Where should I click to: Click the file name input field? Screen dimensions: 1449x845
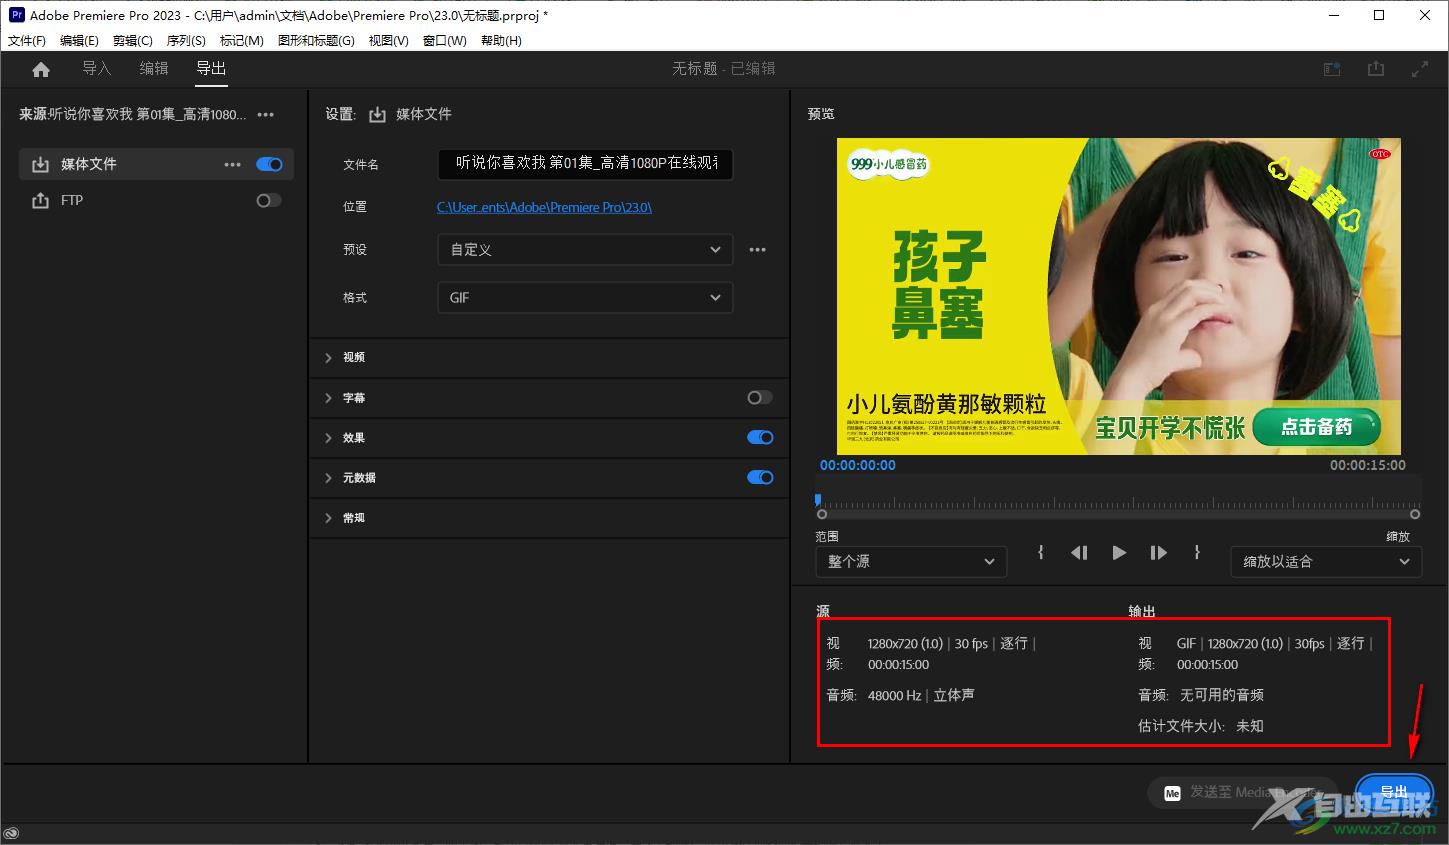coord(585,163)
